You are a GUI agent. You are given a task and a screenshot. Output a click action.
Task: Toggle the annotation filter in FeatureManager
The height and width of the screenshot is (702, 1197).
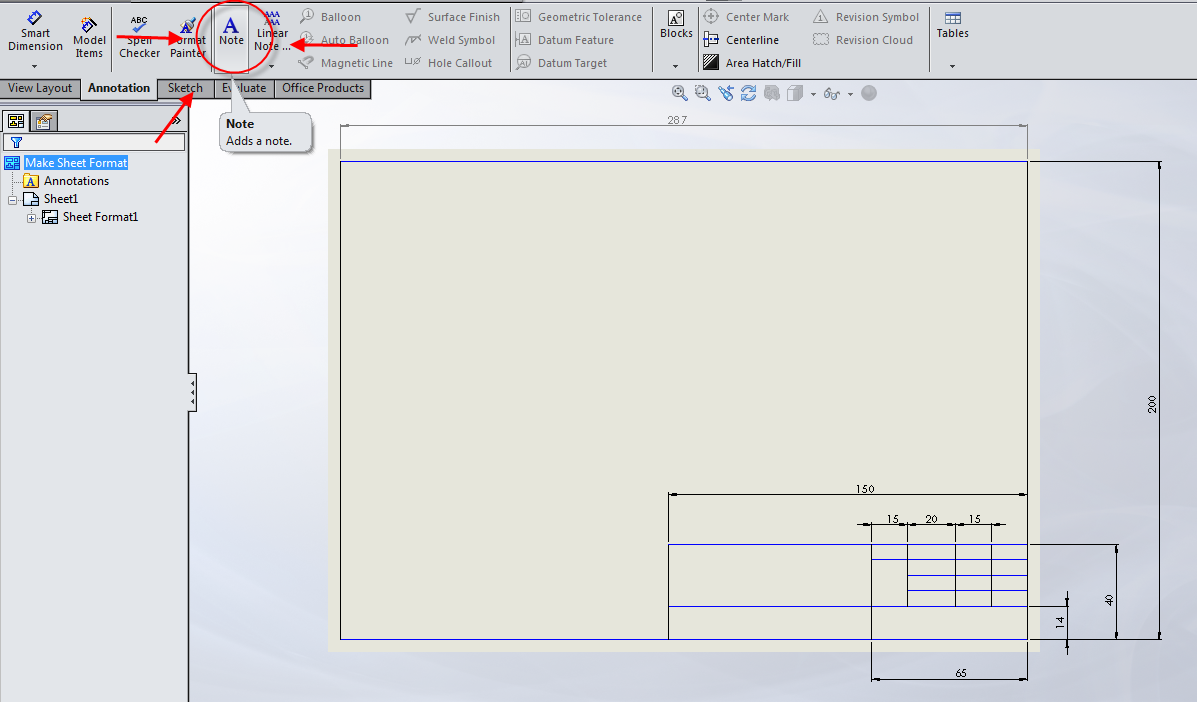pyautogui.click(x=18, y=142)
